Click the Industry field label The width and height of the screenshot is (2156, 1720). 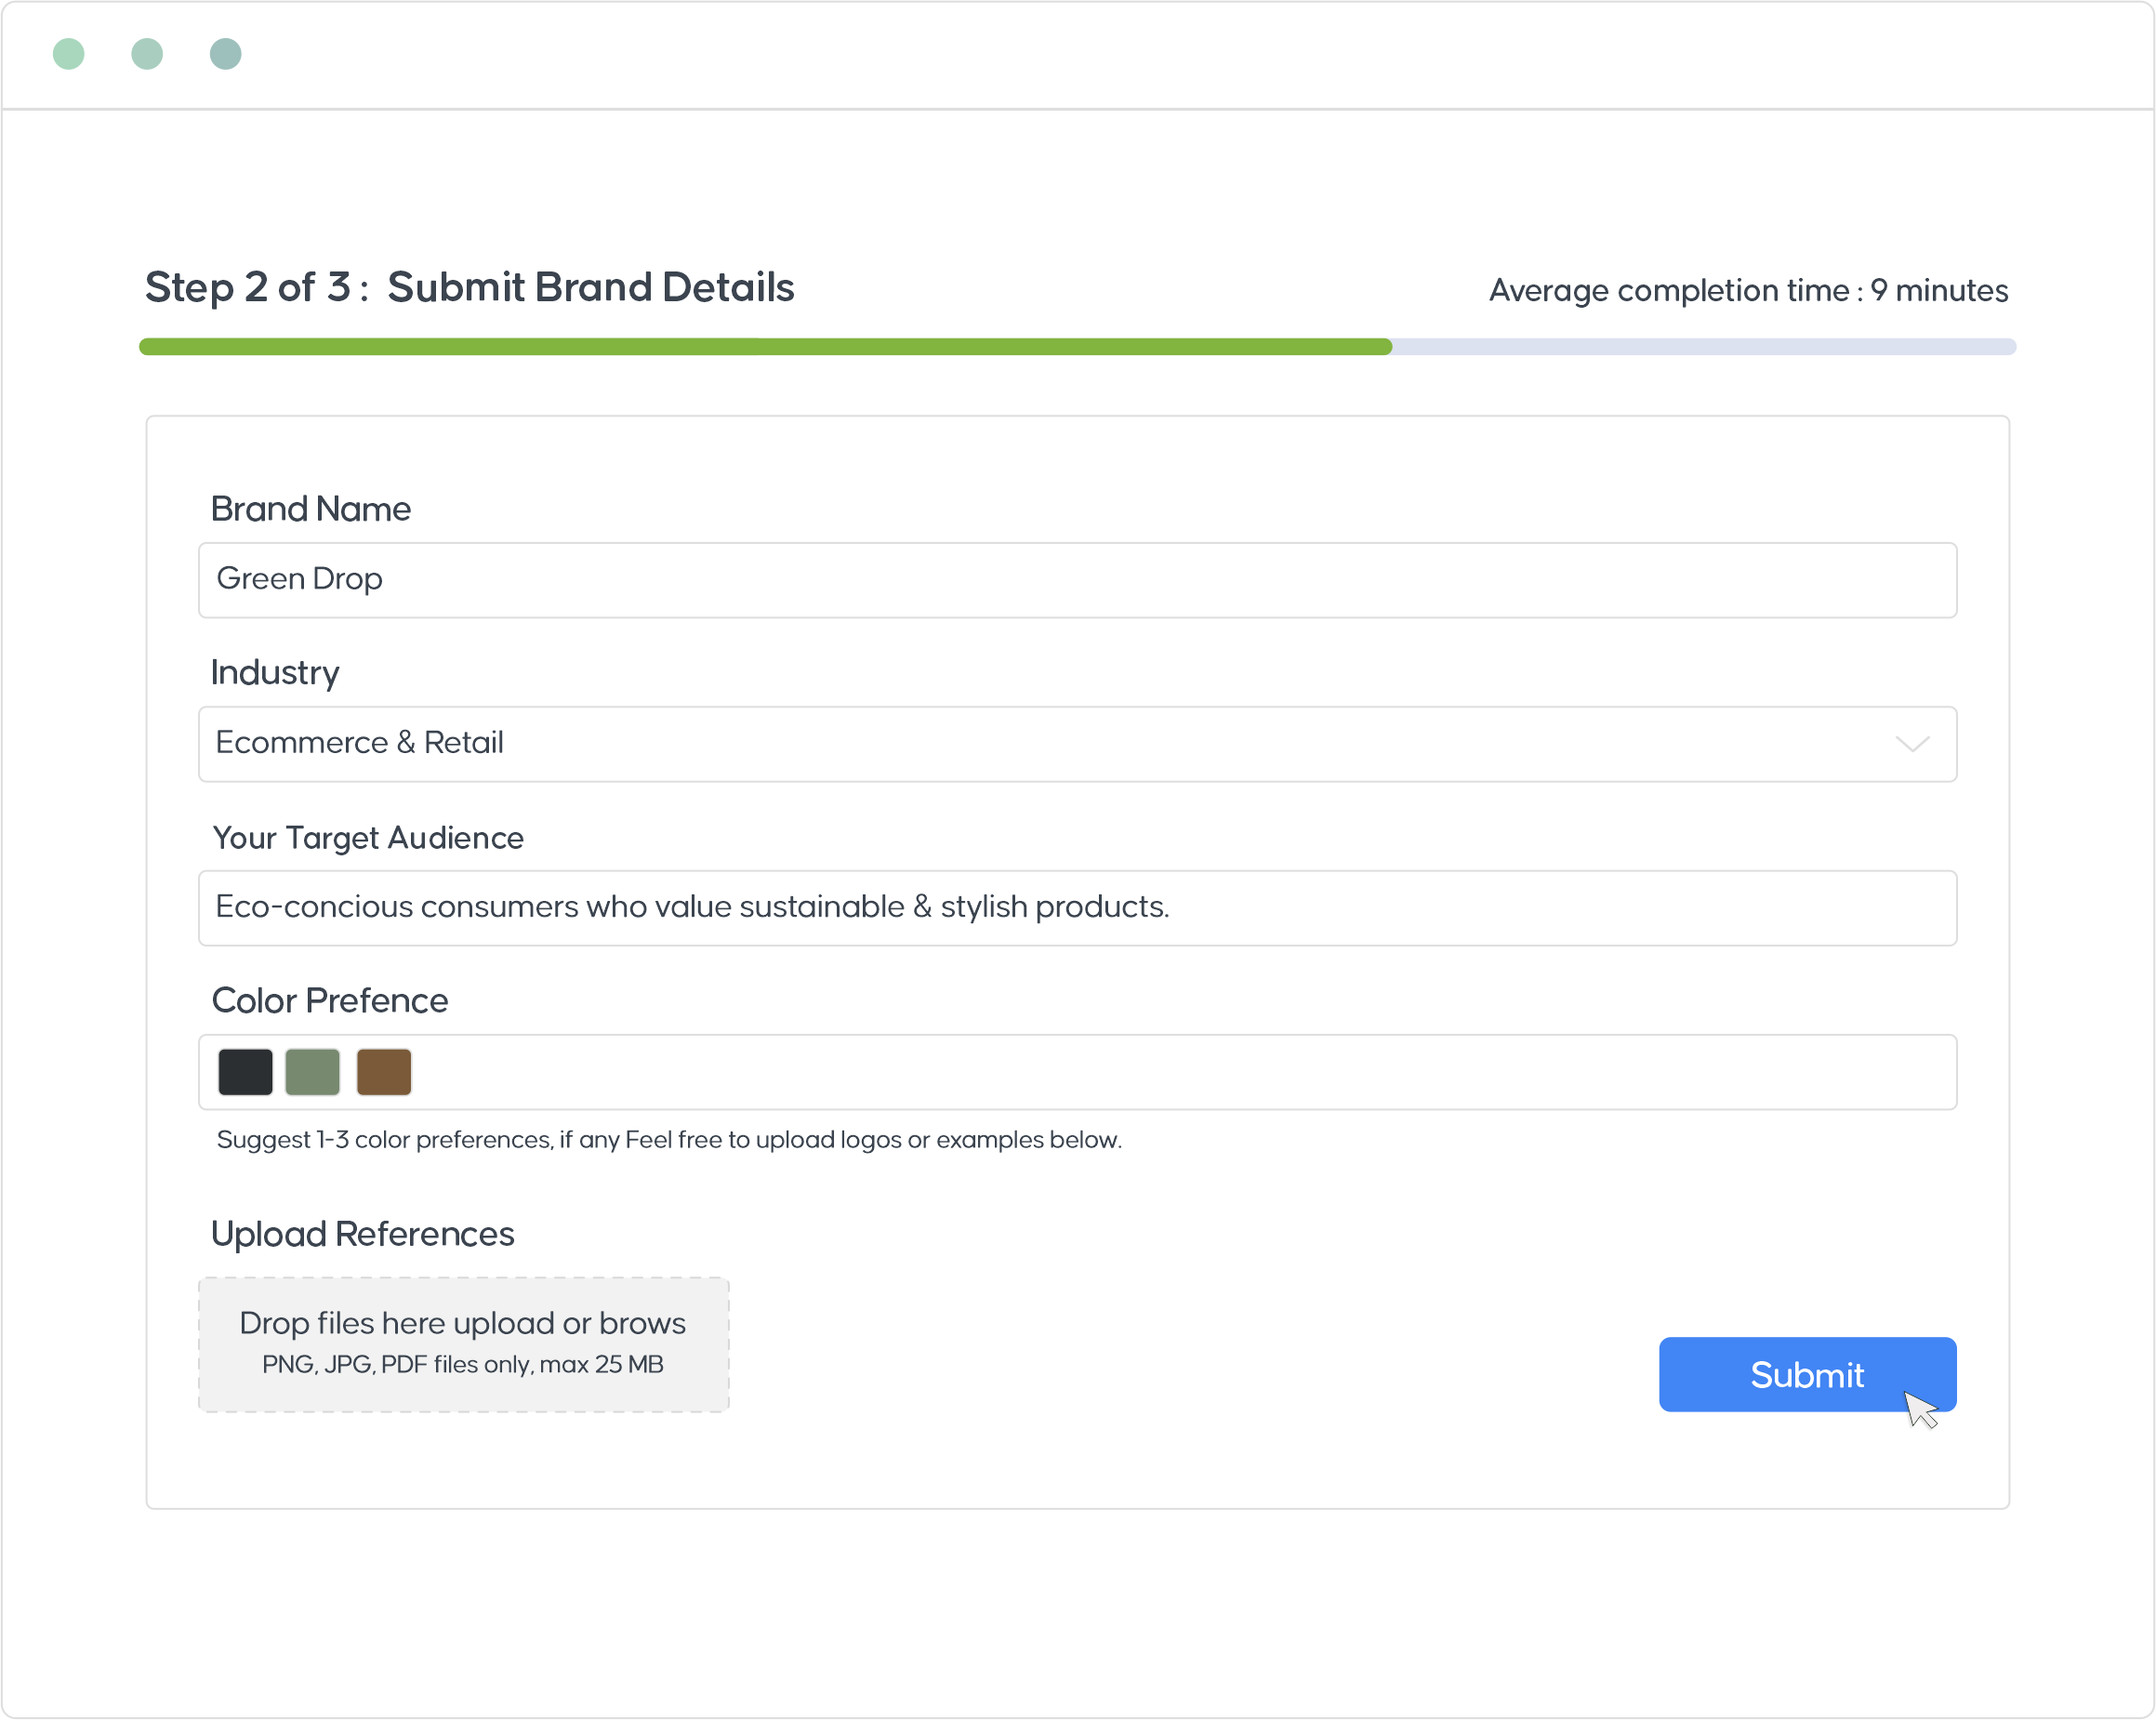click(275, 672)
